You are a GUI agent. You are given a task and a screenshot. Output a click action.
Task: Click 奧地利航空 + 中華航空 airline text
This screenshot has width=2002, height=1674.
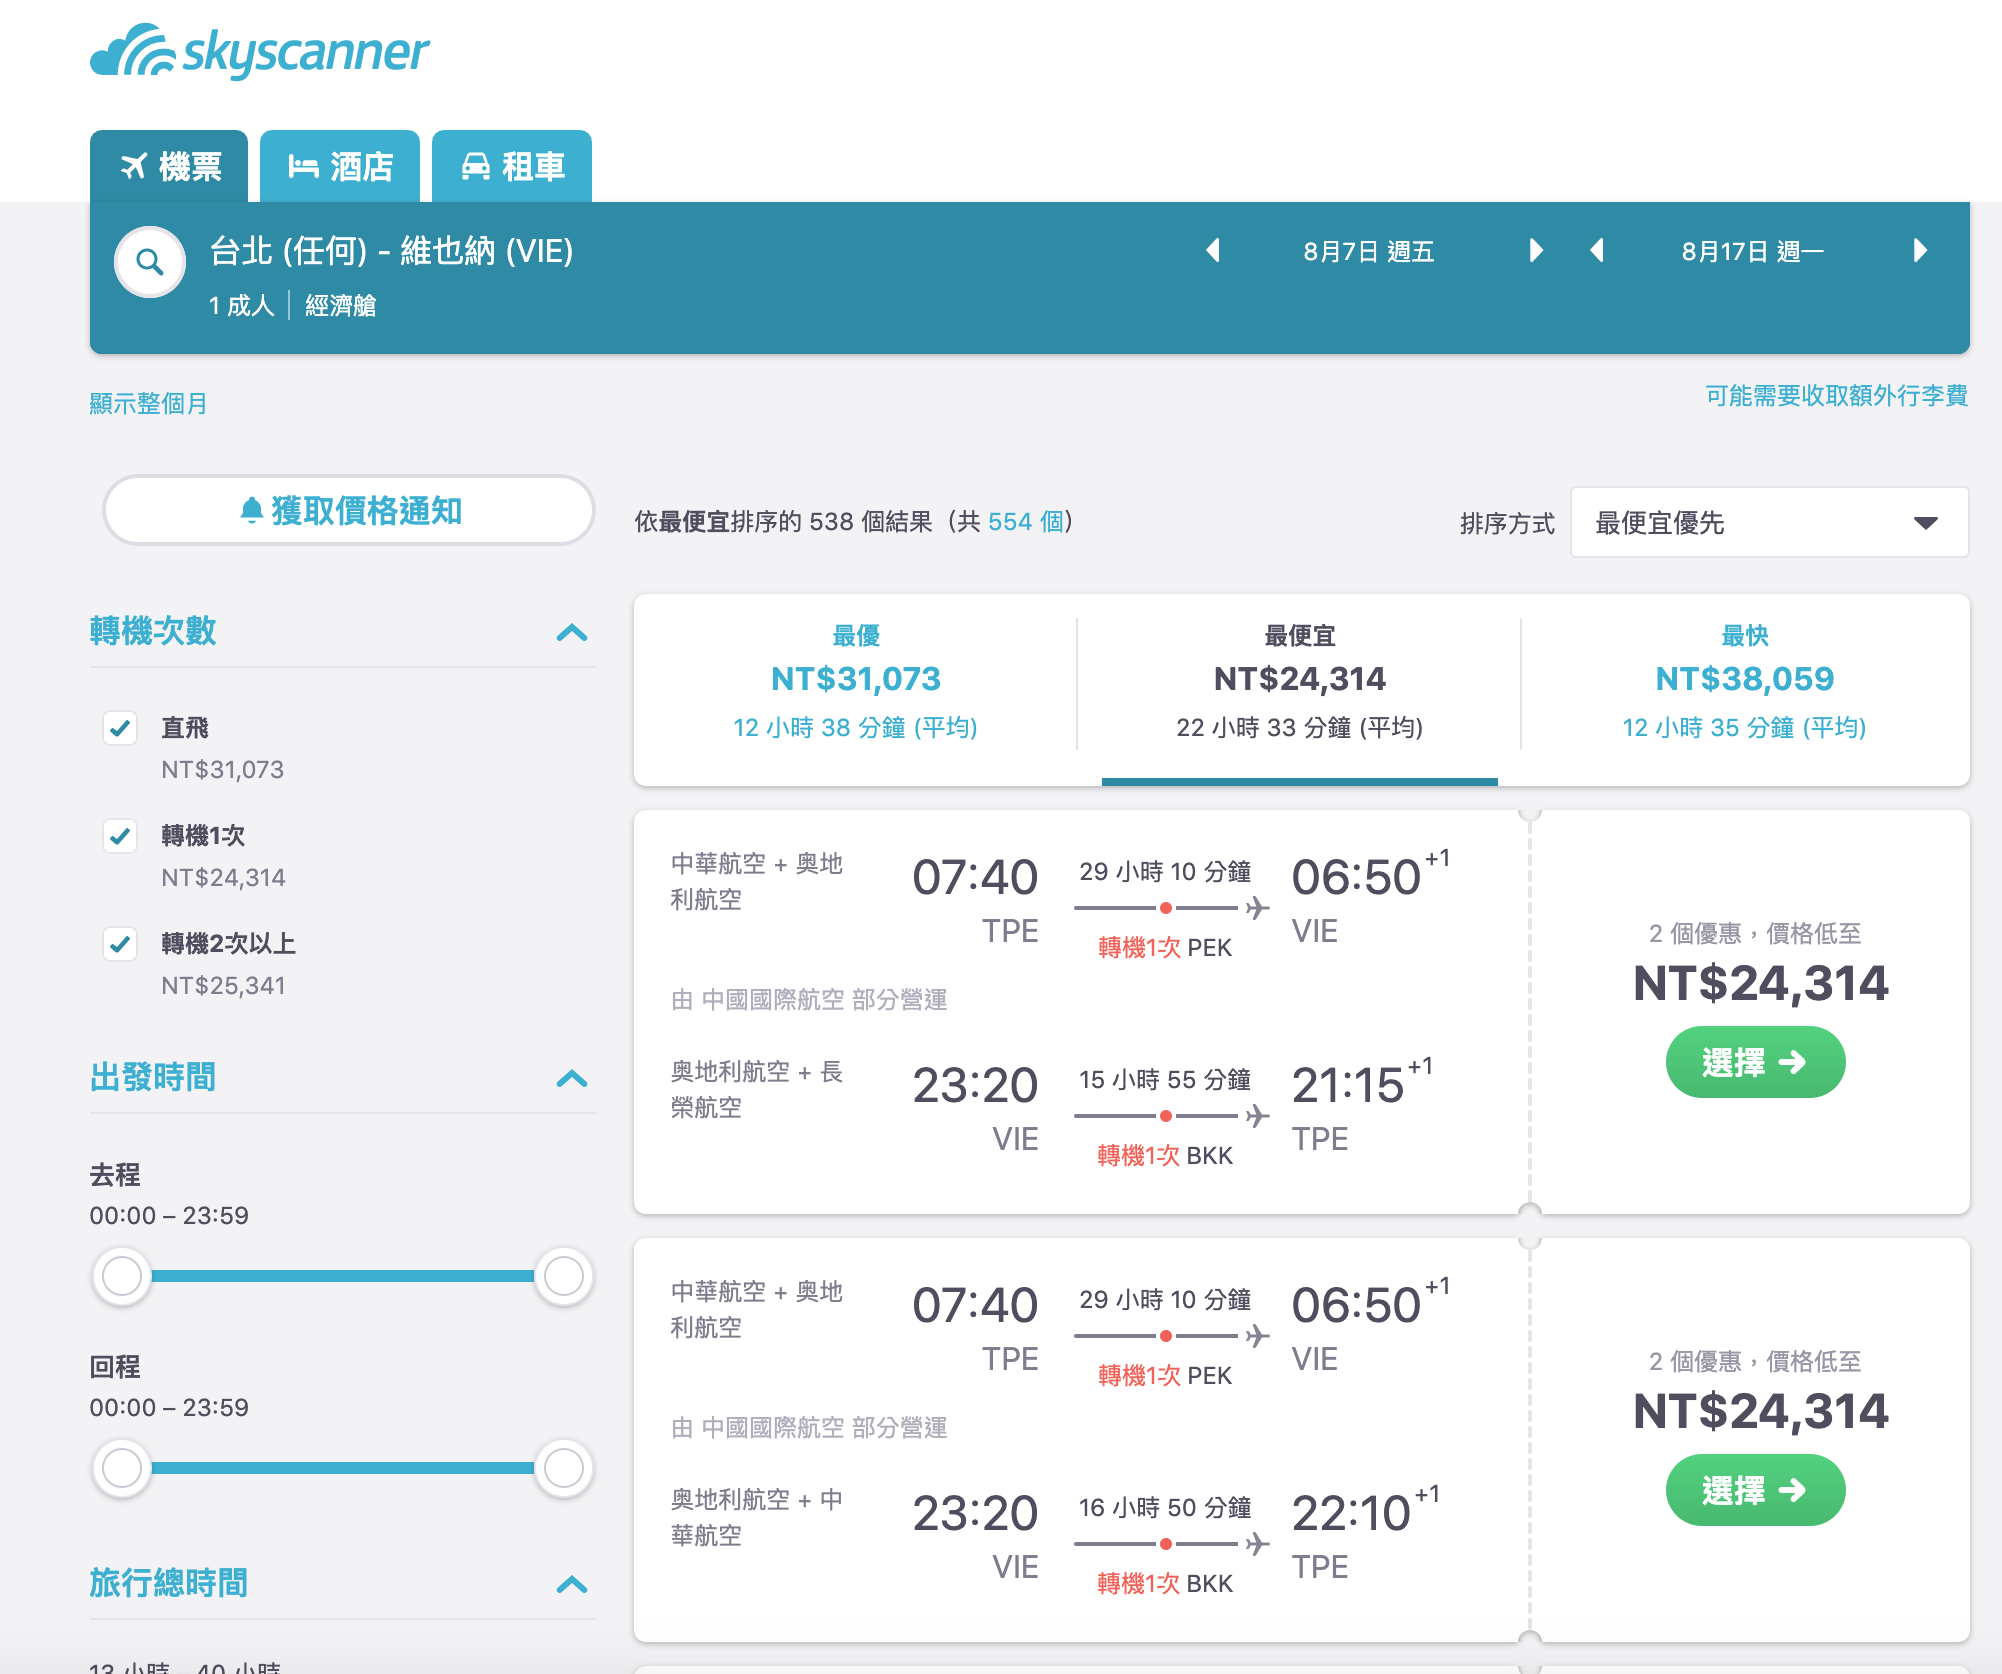[x=757, y=1517]
